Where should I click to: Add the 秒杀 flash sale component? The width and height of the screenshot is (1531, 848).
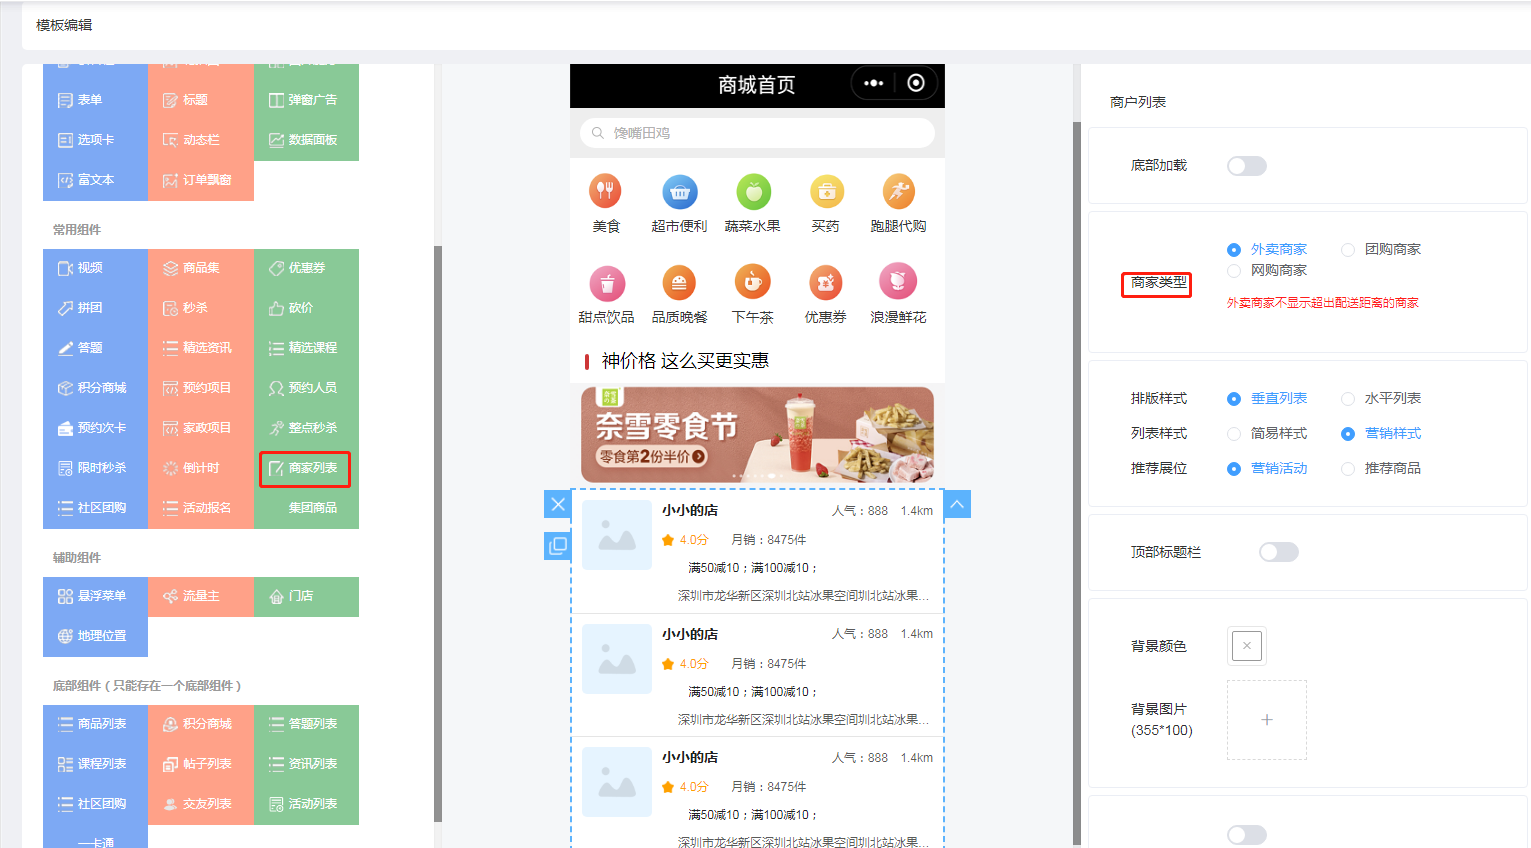tap(200, 308)
